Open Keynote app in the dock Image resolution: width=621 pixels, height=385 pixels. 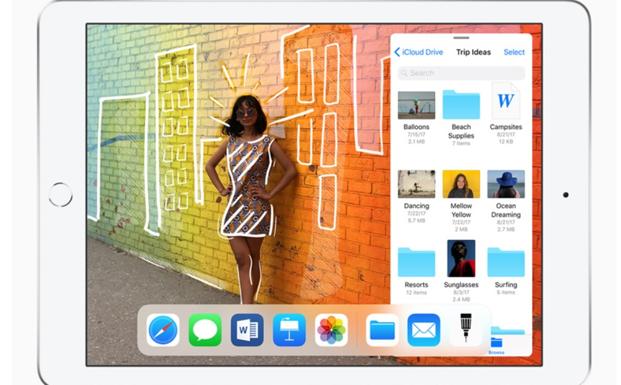(x=289, y=330)
